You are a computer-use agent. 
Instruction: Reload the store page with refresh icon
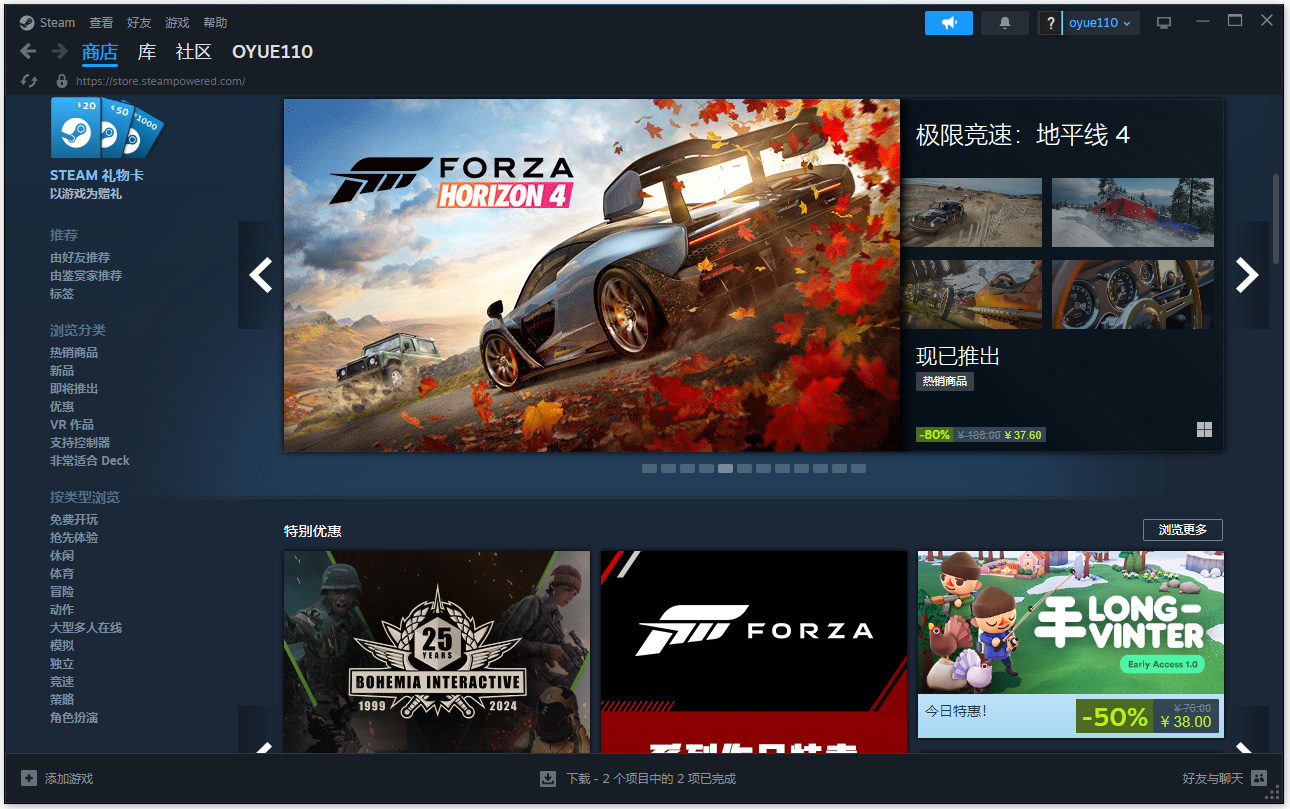pyautogui.click(x=28, y=80)
